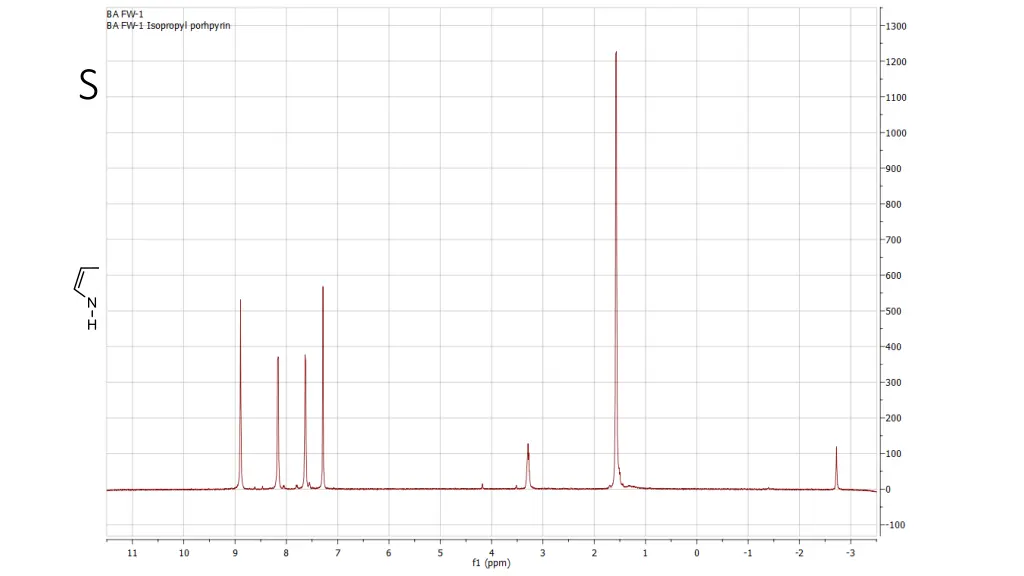1024x576 pixels.
Task: Click the large letter S on left
Action: 89,87
